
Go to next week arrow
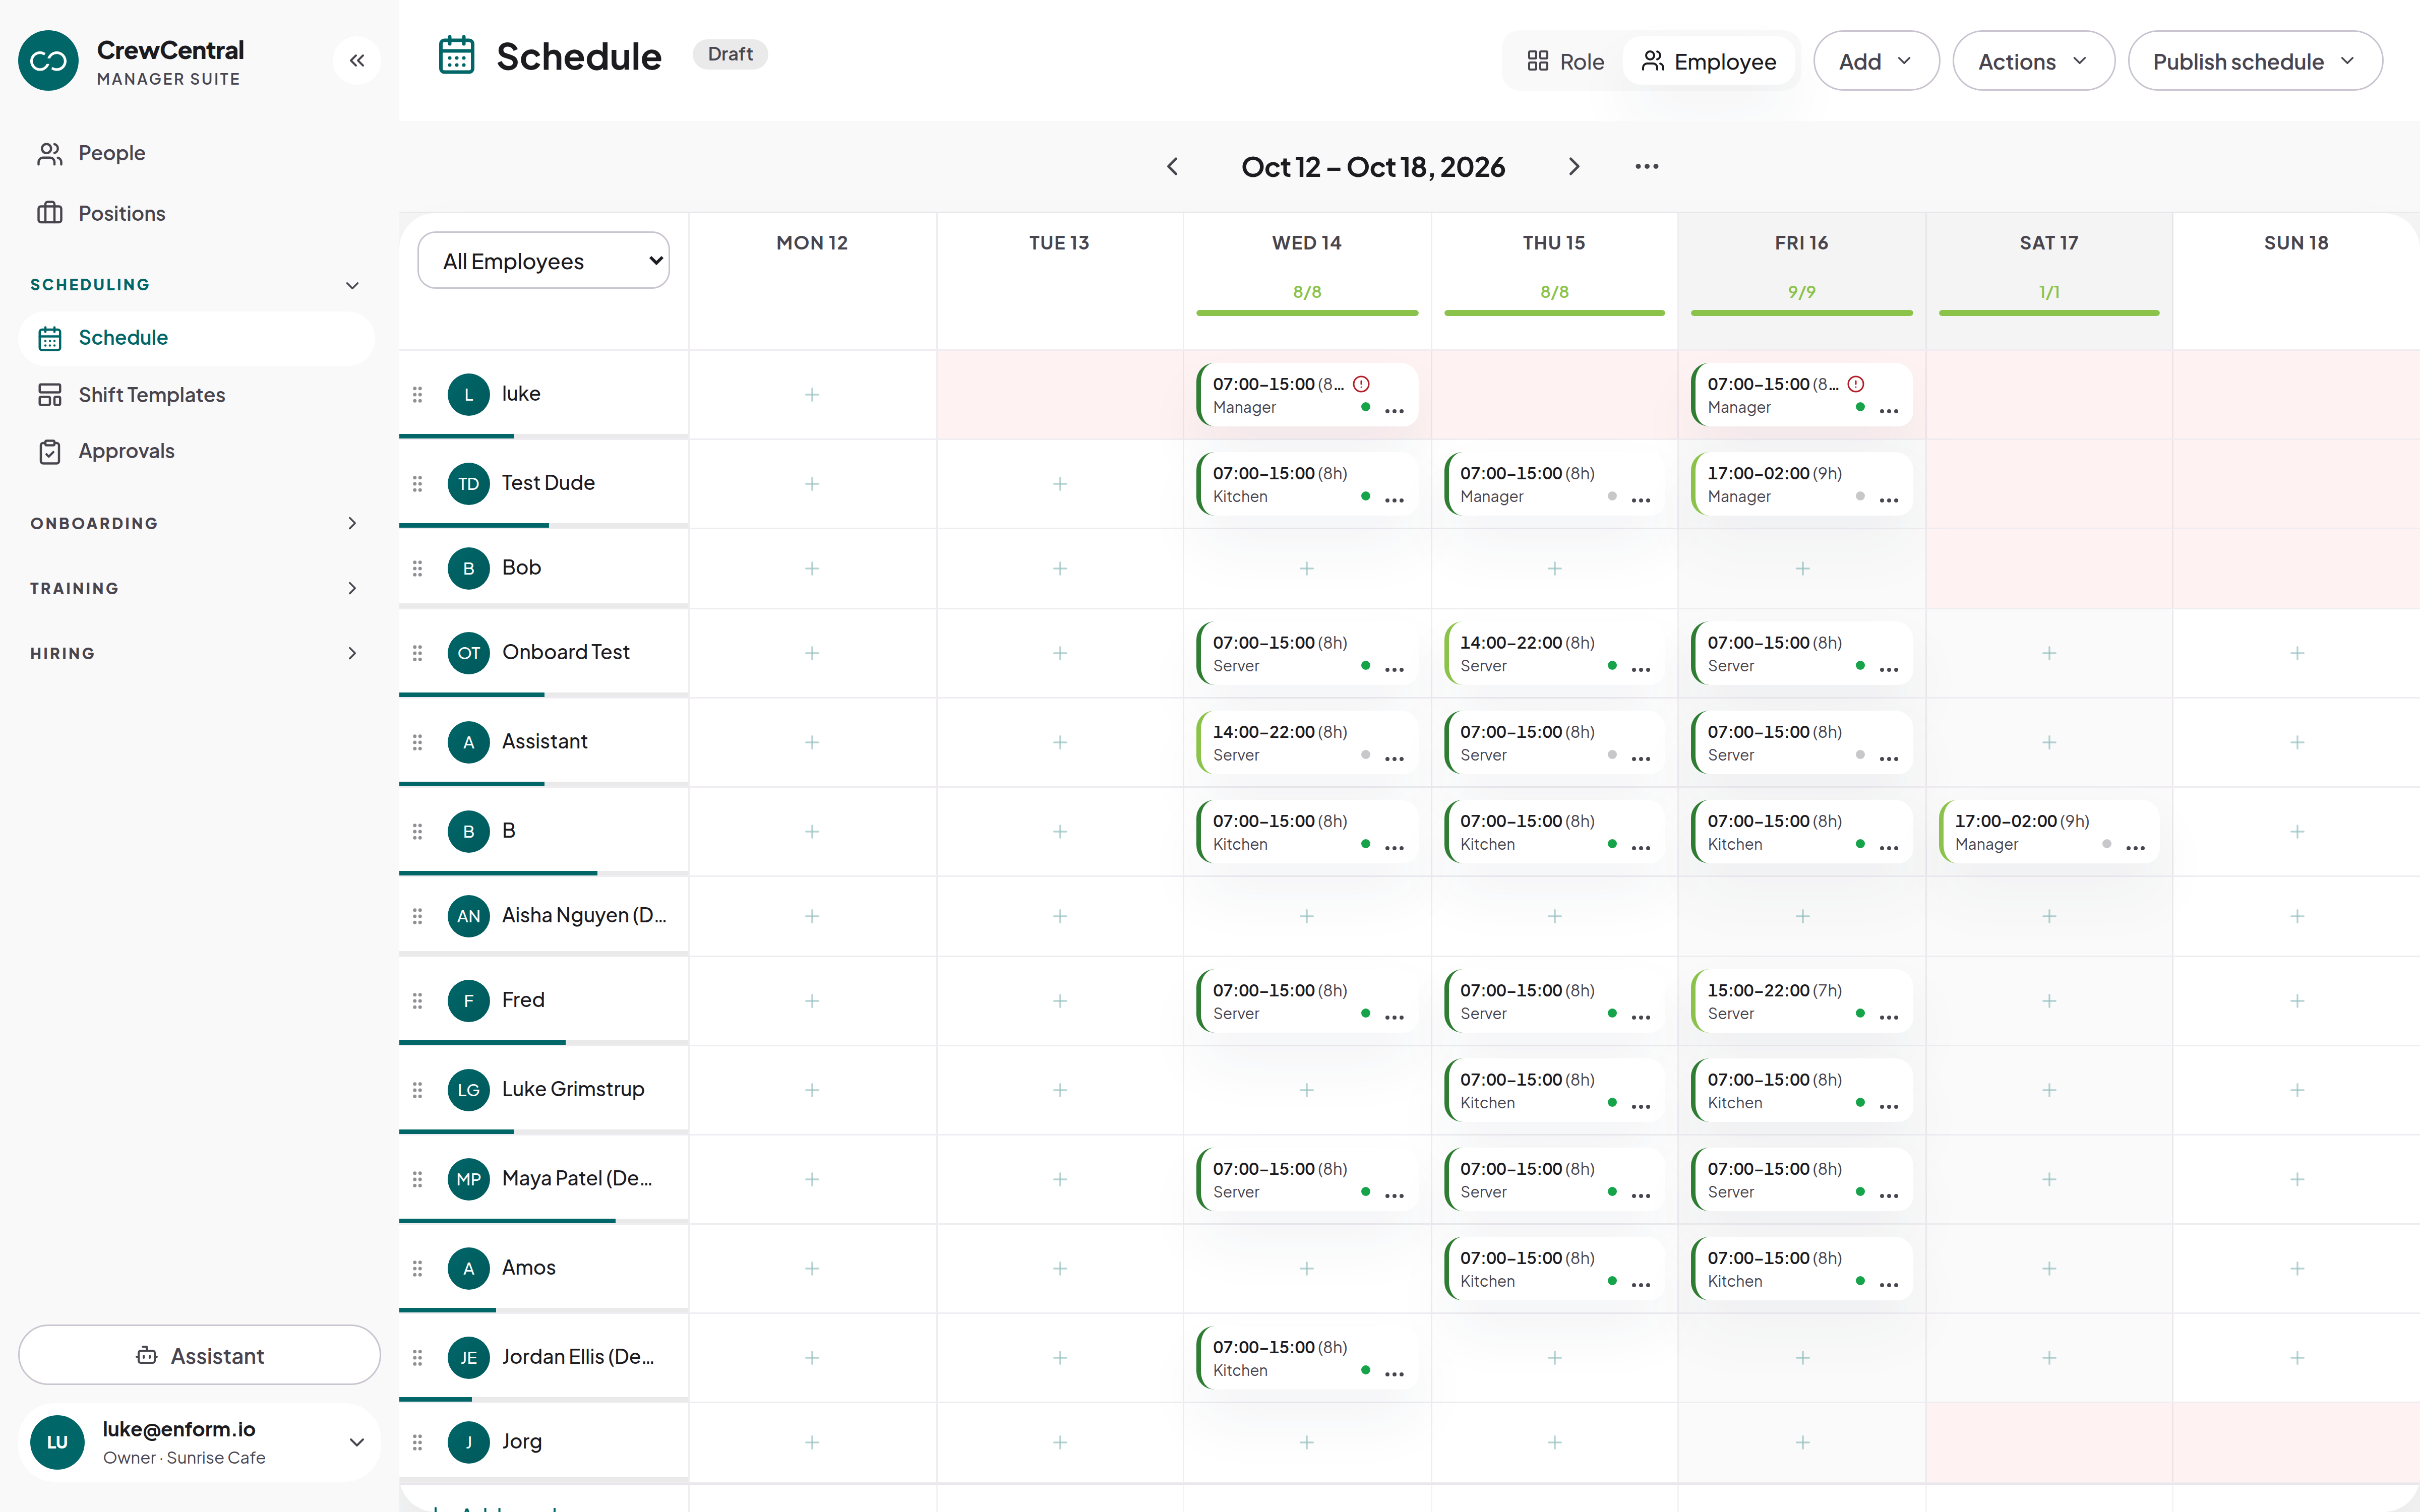tap(1574, 167)
